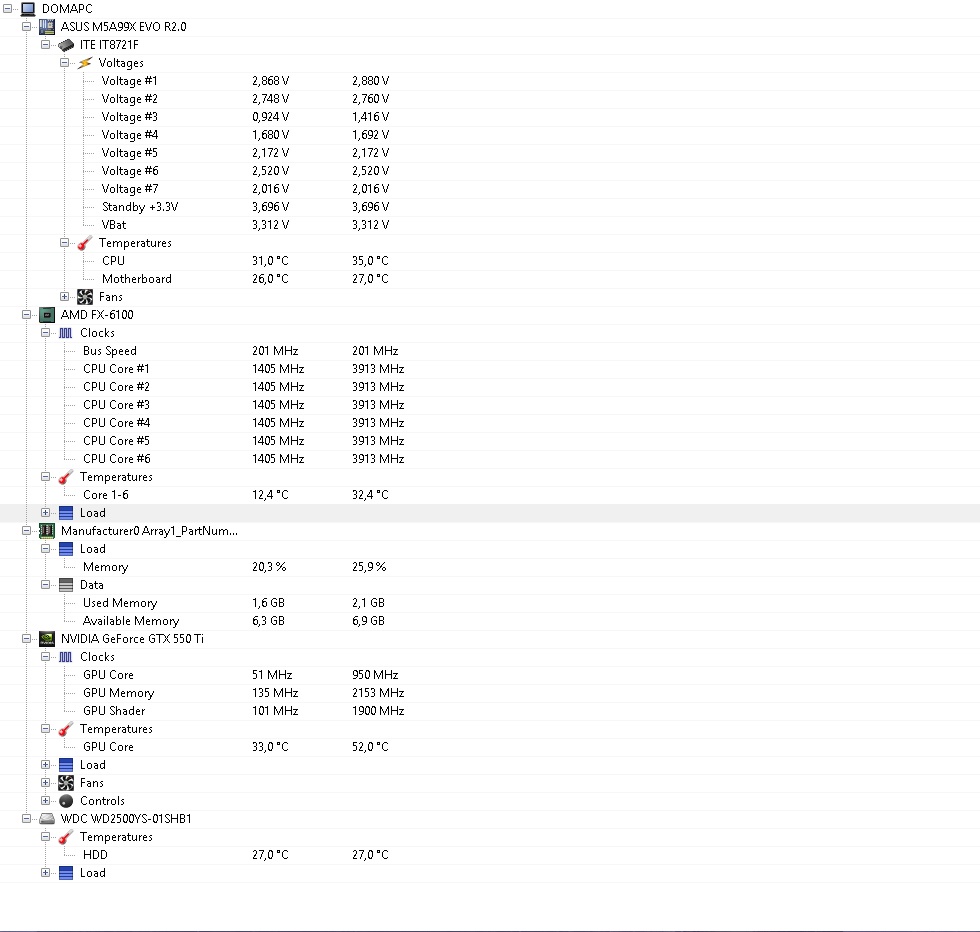Collapse the ASUS M5A99X EVO R2.0 node

tap(26, 27)
